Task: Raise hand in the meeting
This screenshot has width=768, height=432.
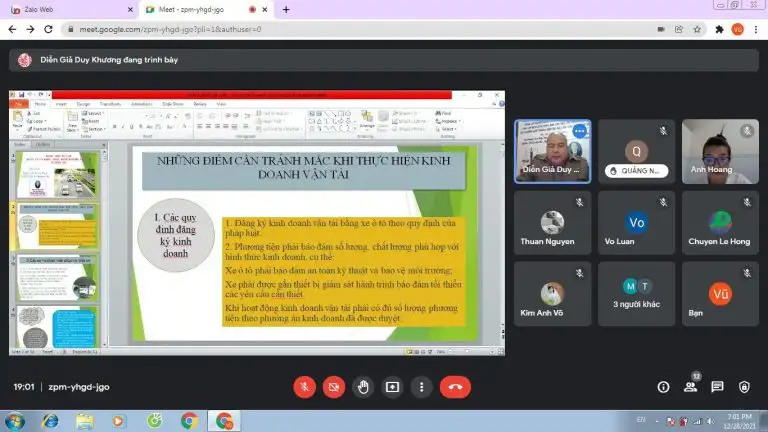Action: coord(363,387)
